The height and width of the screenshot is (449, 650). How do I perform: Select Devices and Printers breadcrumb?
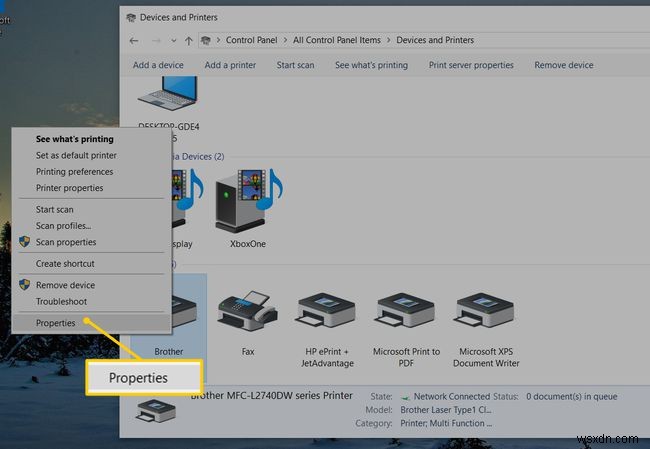click(435, 40)
